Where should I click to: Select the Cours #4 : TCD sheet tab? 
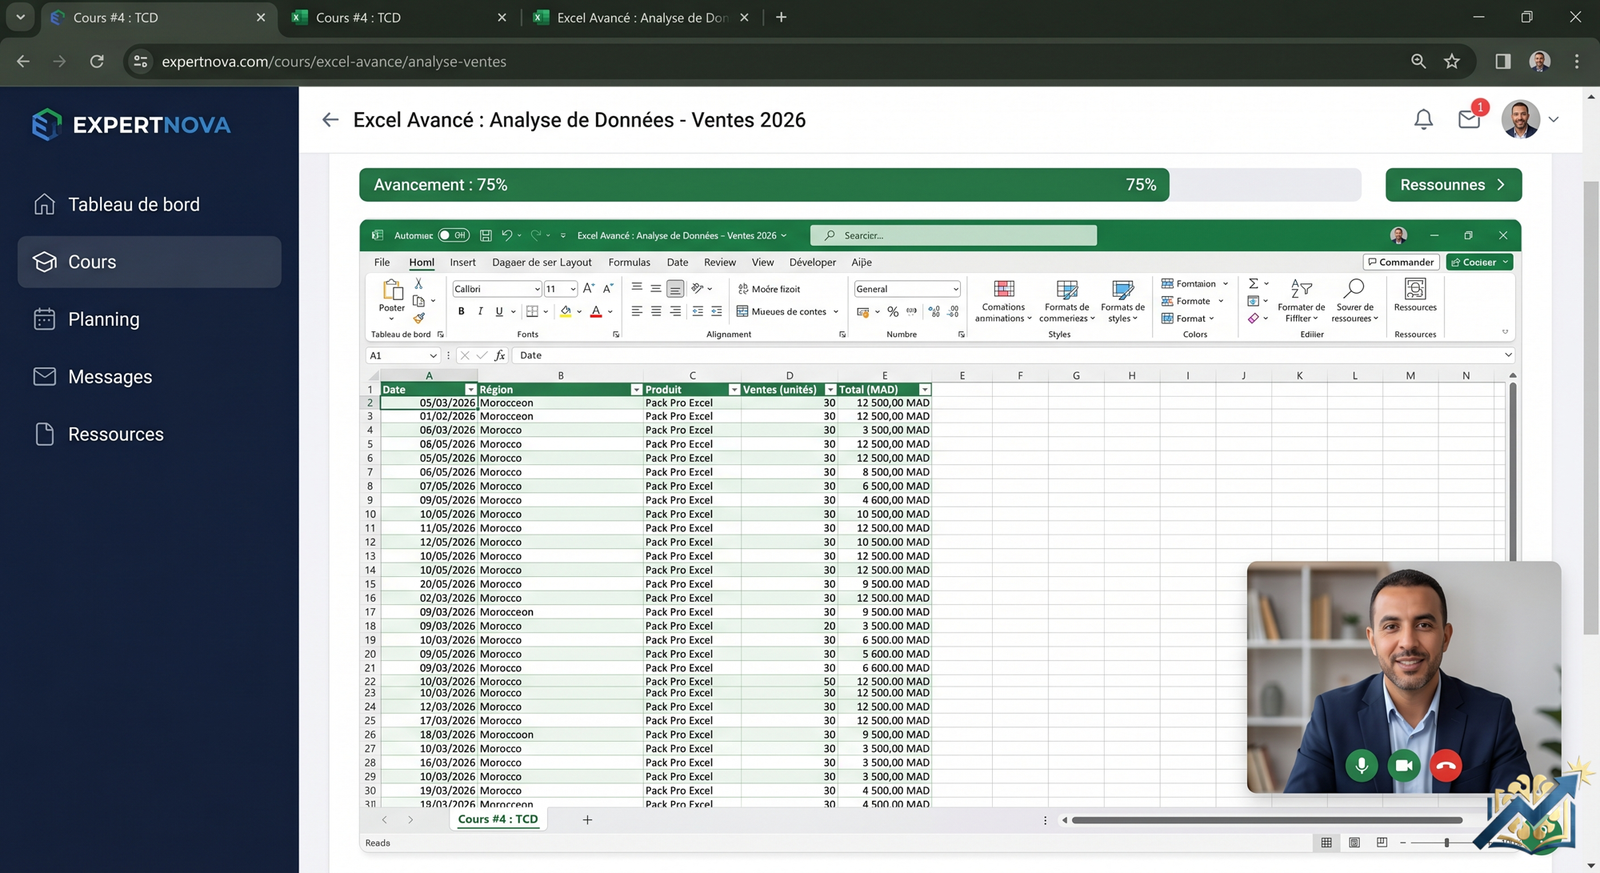[498, 819]
